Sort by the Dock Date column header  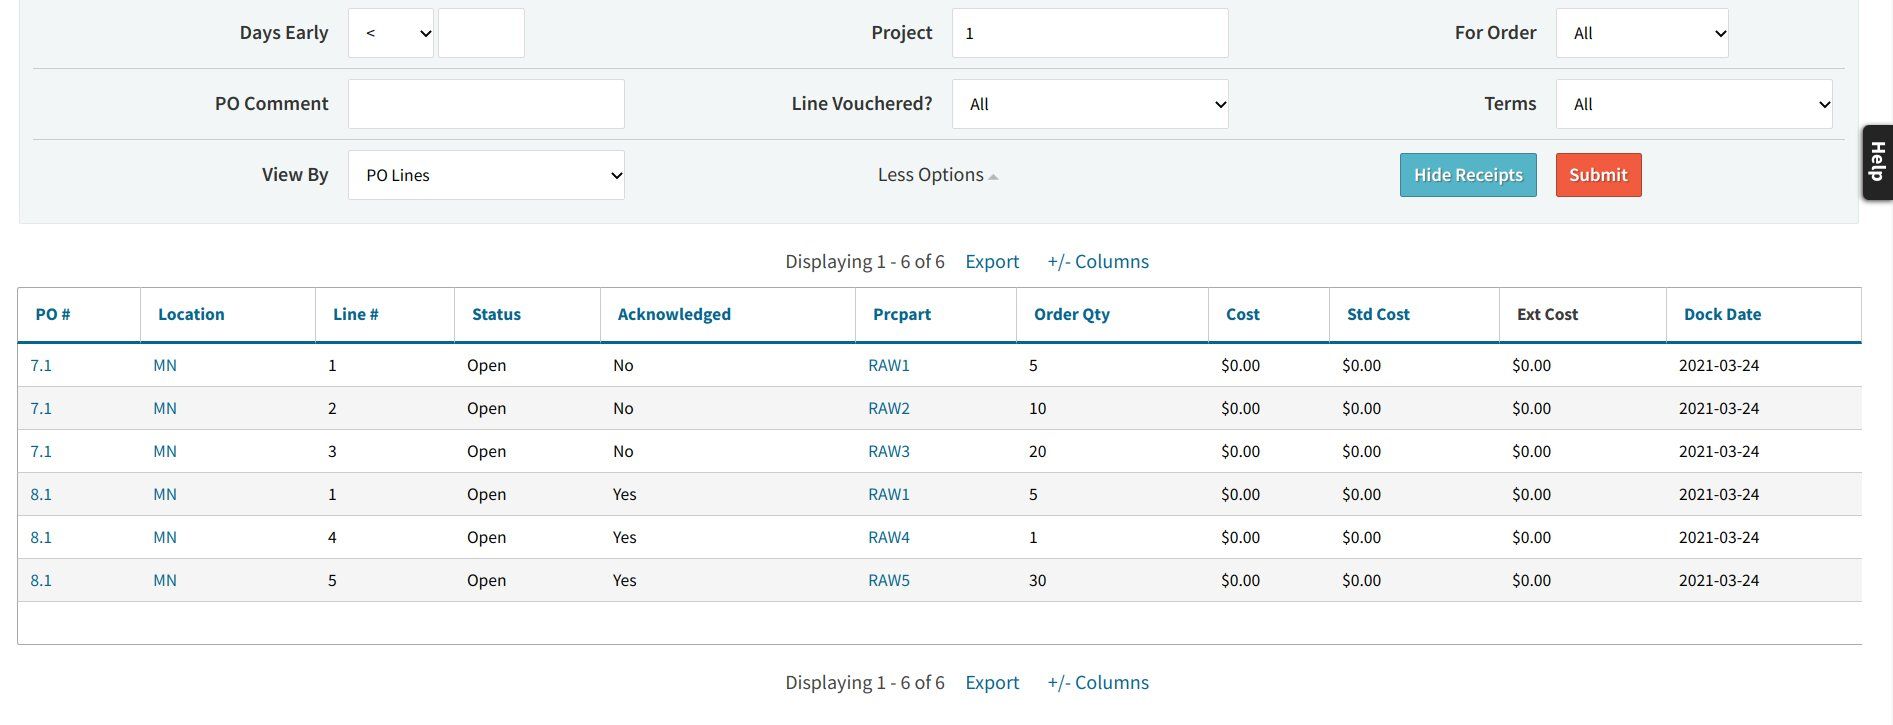tap(1722, 314)
